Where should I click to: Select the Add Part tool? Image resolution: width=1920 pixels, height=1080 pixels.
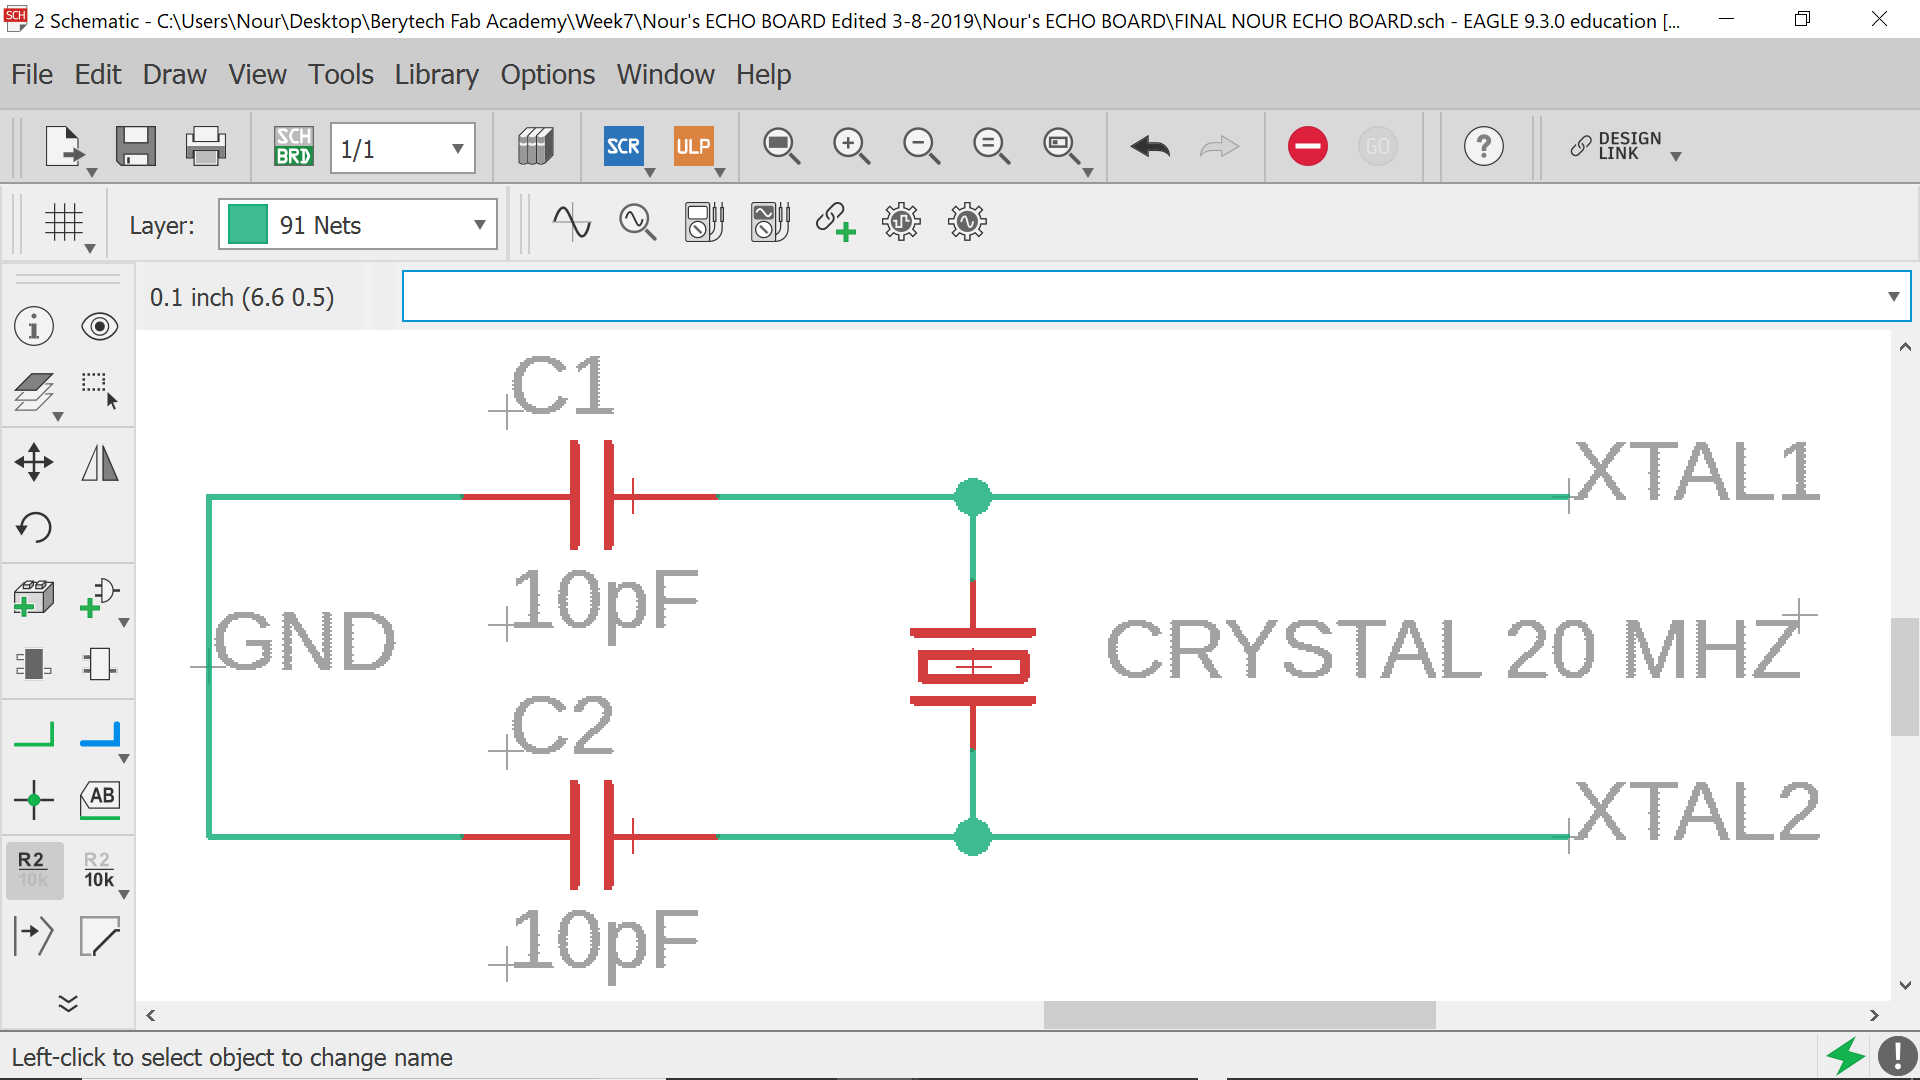tap(34, 598)
